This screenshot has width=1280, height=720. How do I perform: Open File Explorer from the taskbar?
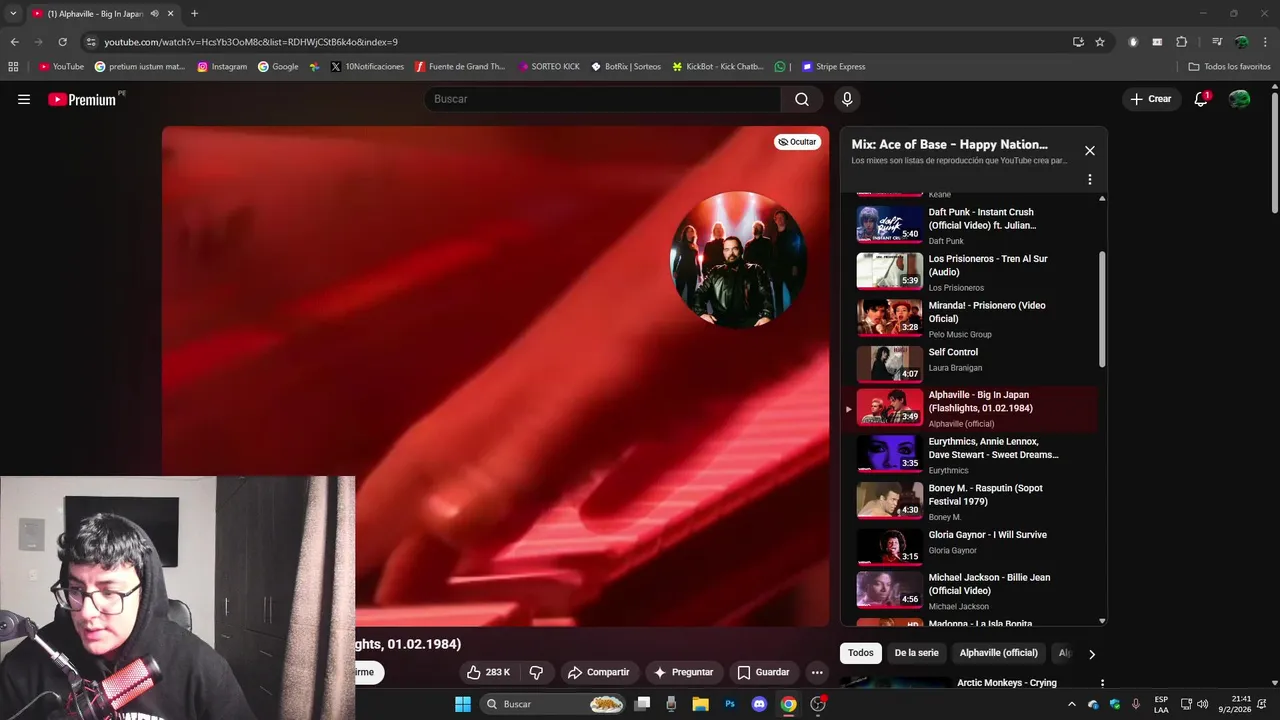[701, 704]
